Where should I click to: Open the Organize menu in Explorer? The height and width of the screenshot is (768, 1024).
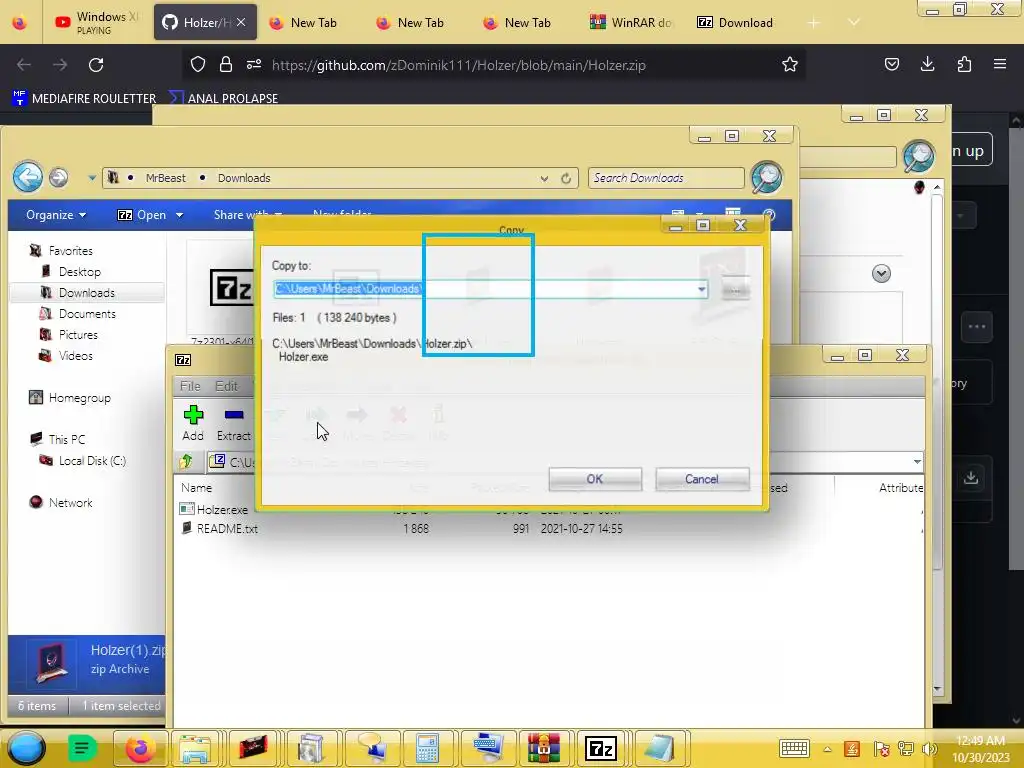click(56, 215)
